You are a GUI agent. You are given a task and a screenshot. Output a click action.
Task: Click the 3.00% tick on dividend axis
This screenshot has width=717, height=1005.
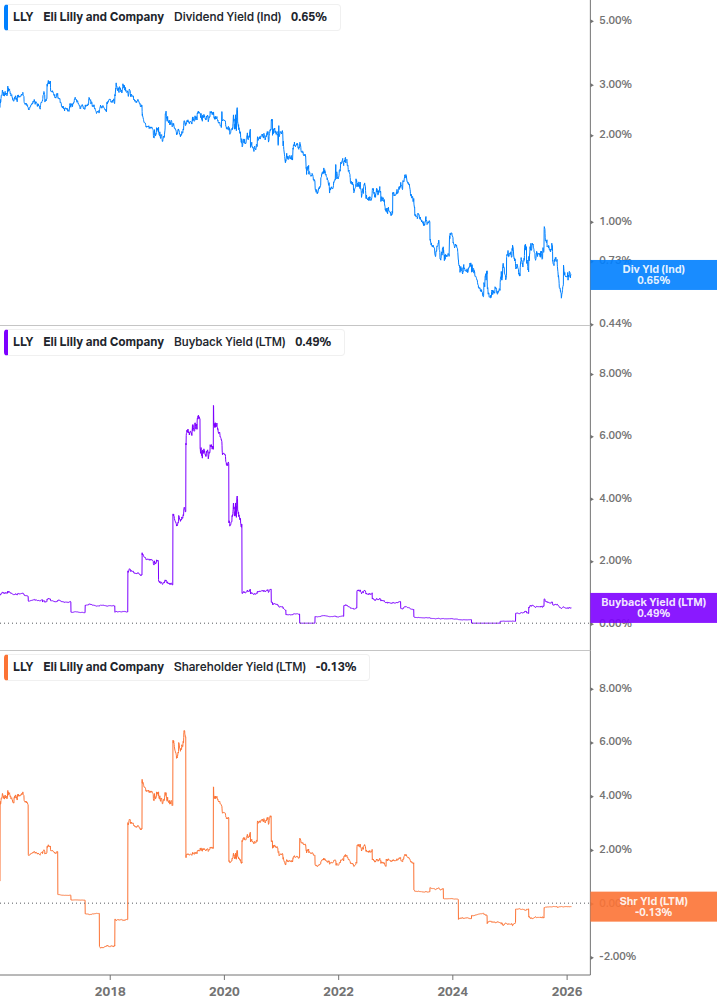615,85
